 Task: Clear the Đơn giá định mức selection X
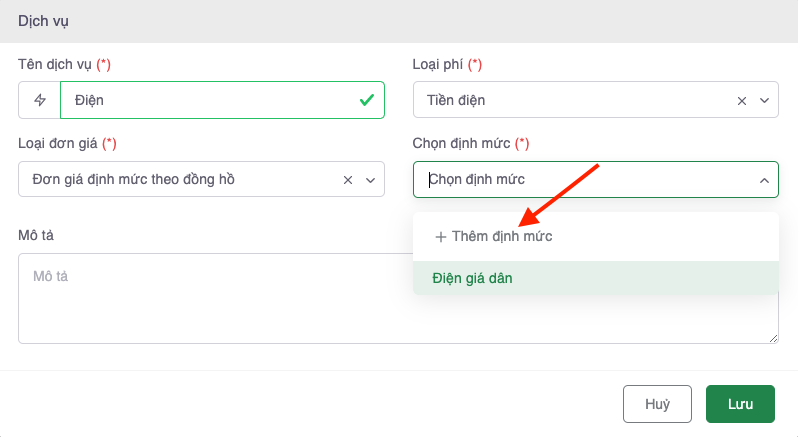(348, 180)
